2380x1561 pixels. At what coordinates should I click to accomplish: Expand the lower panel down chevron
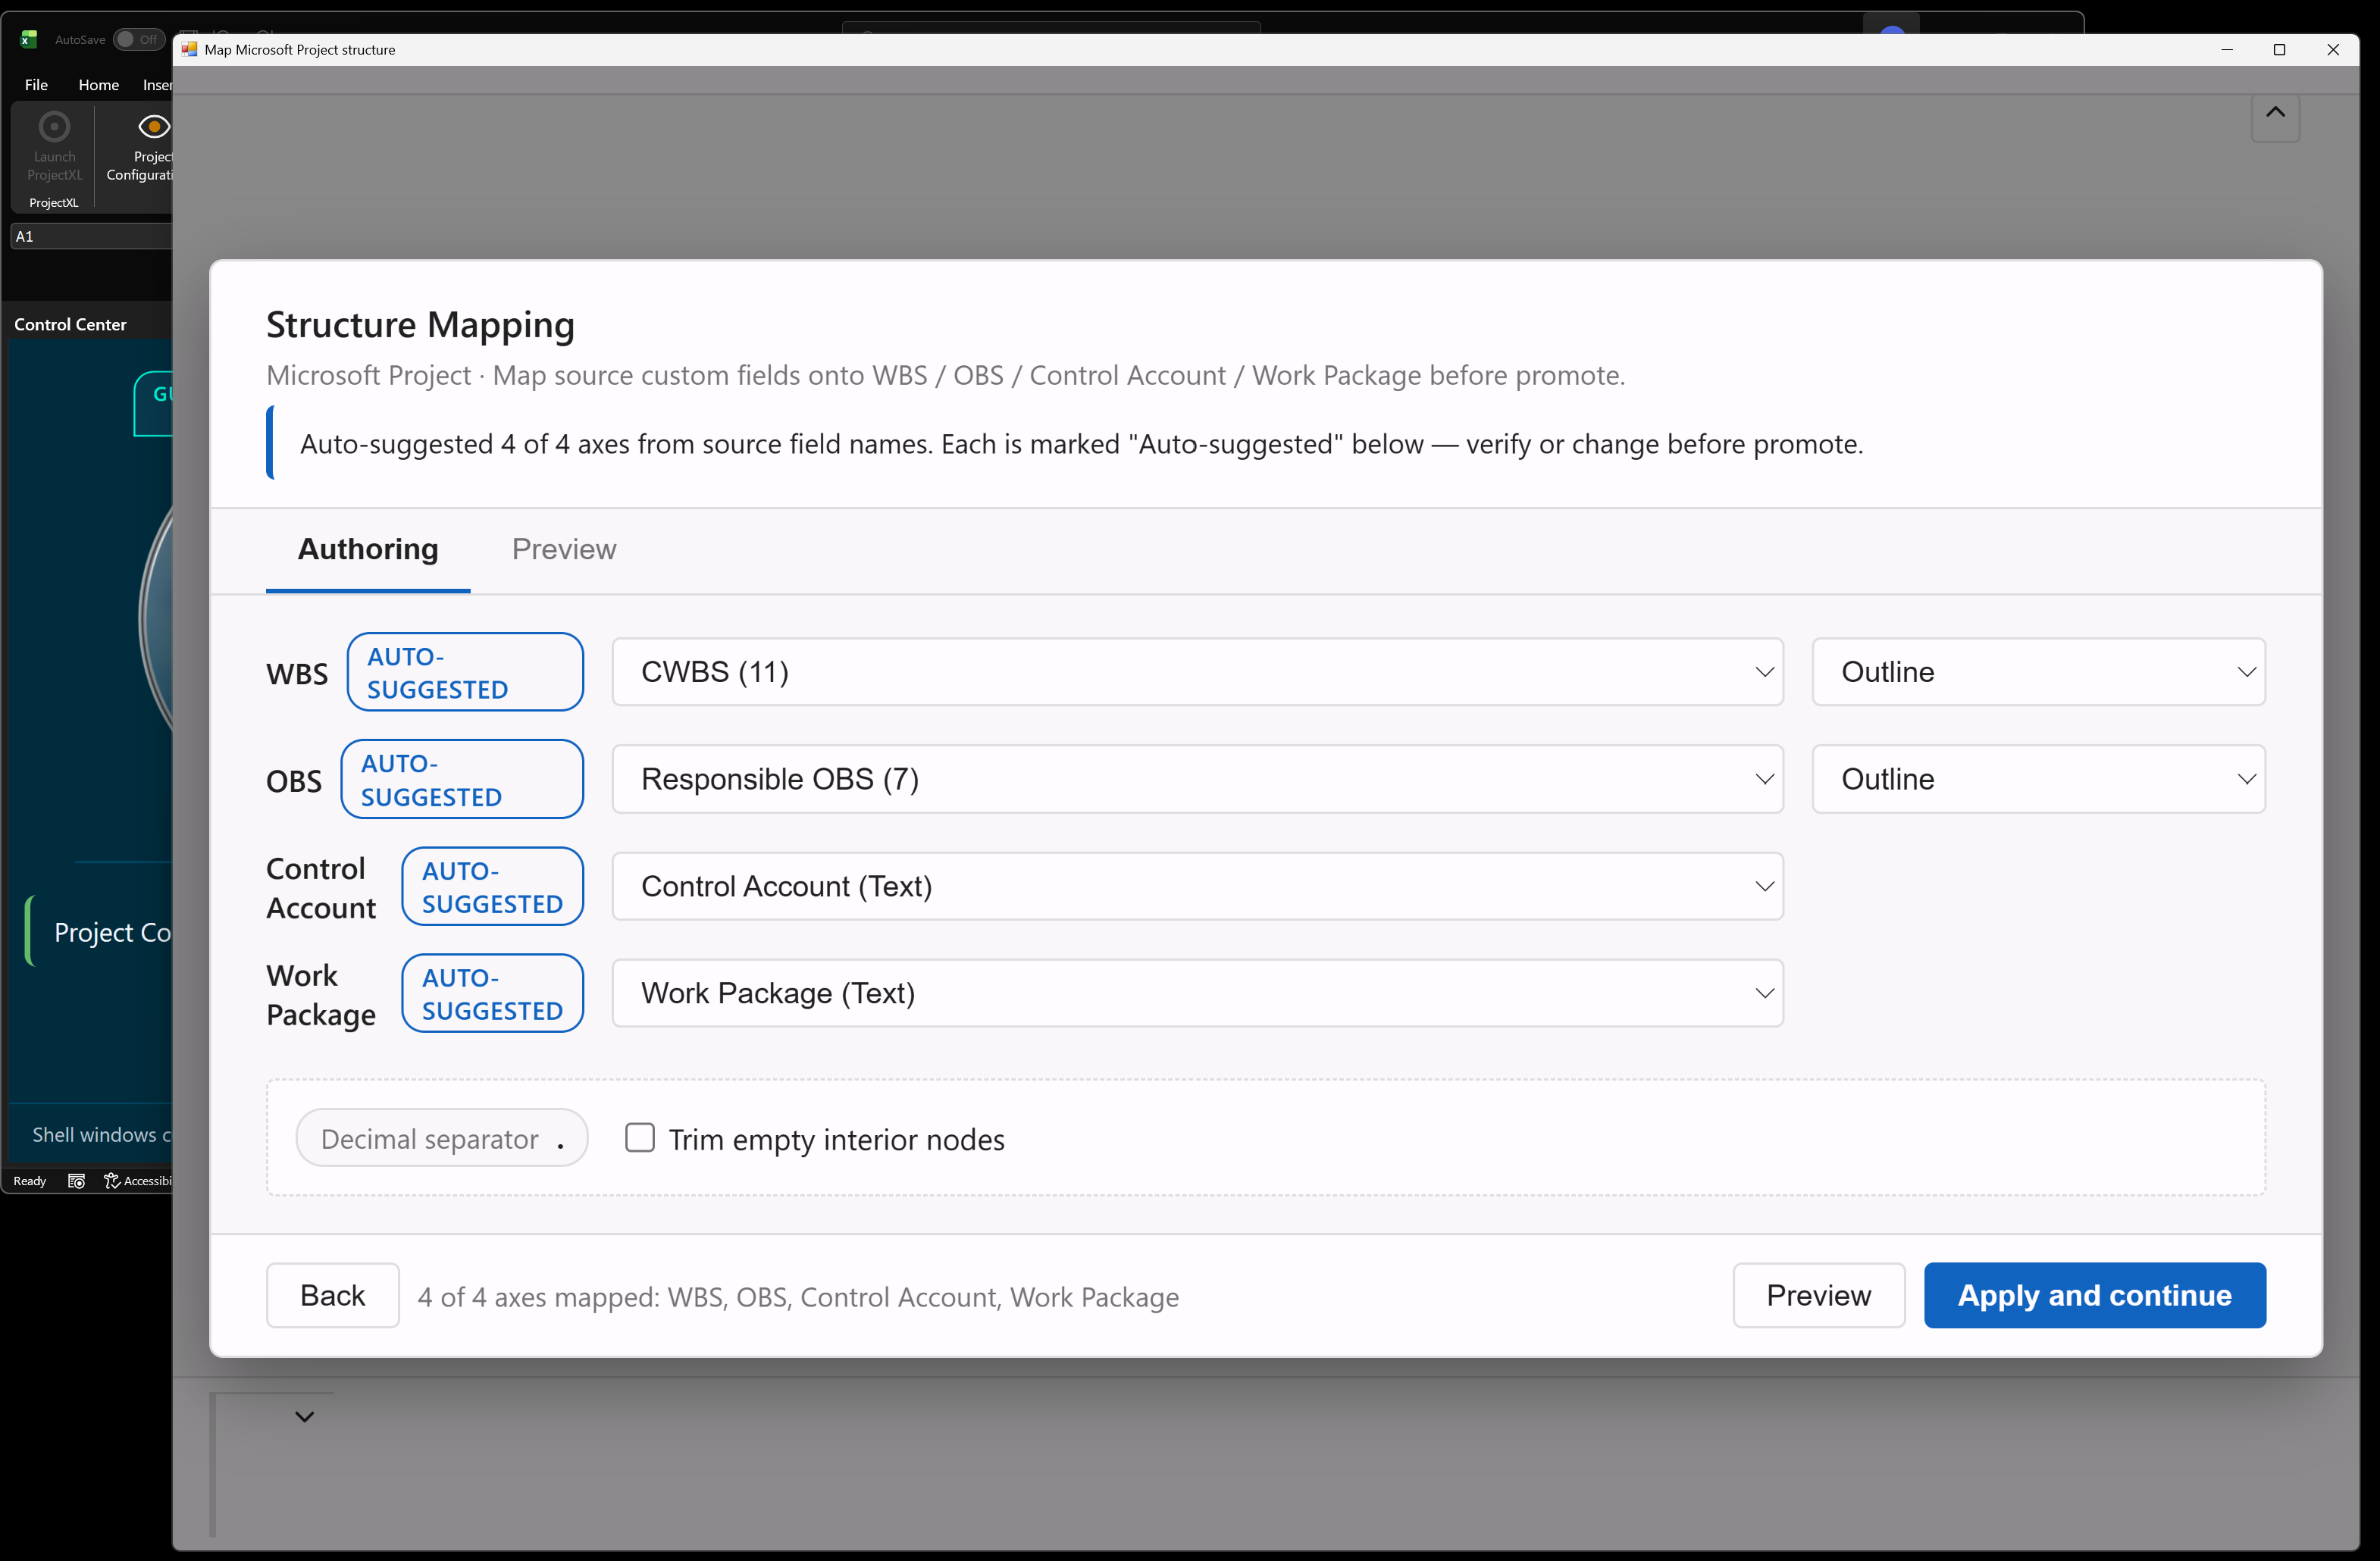(x=305, y=1416)
